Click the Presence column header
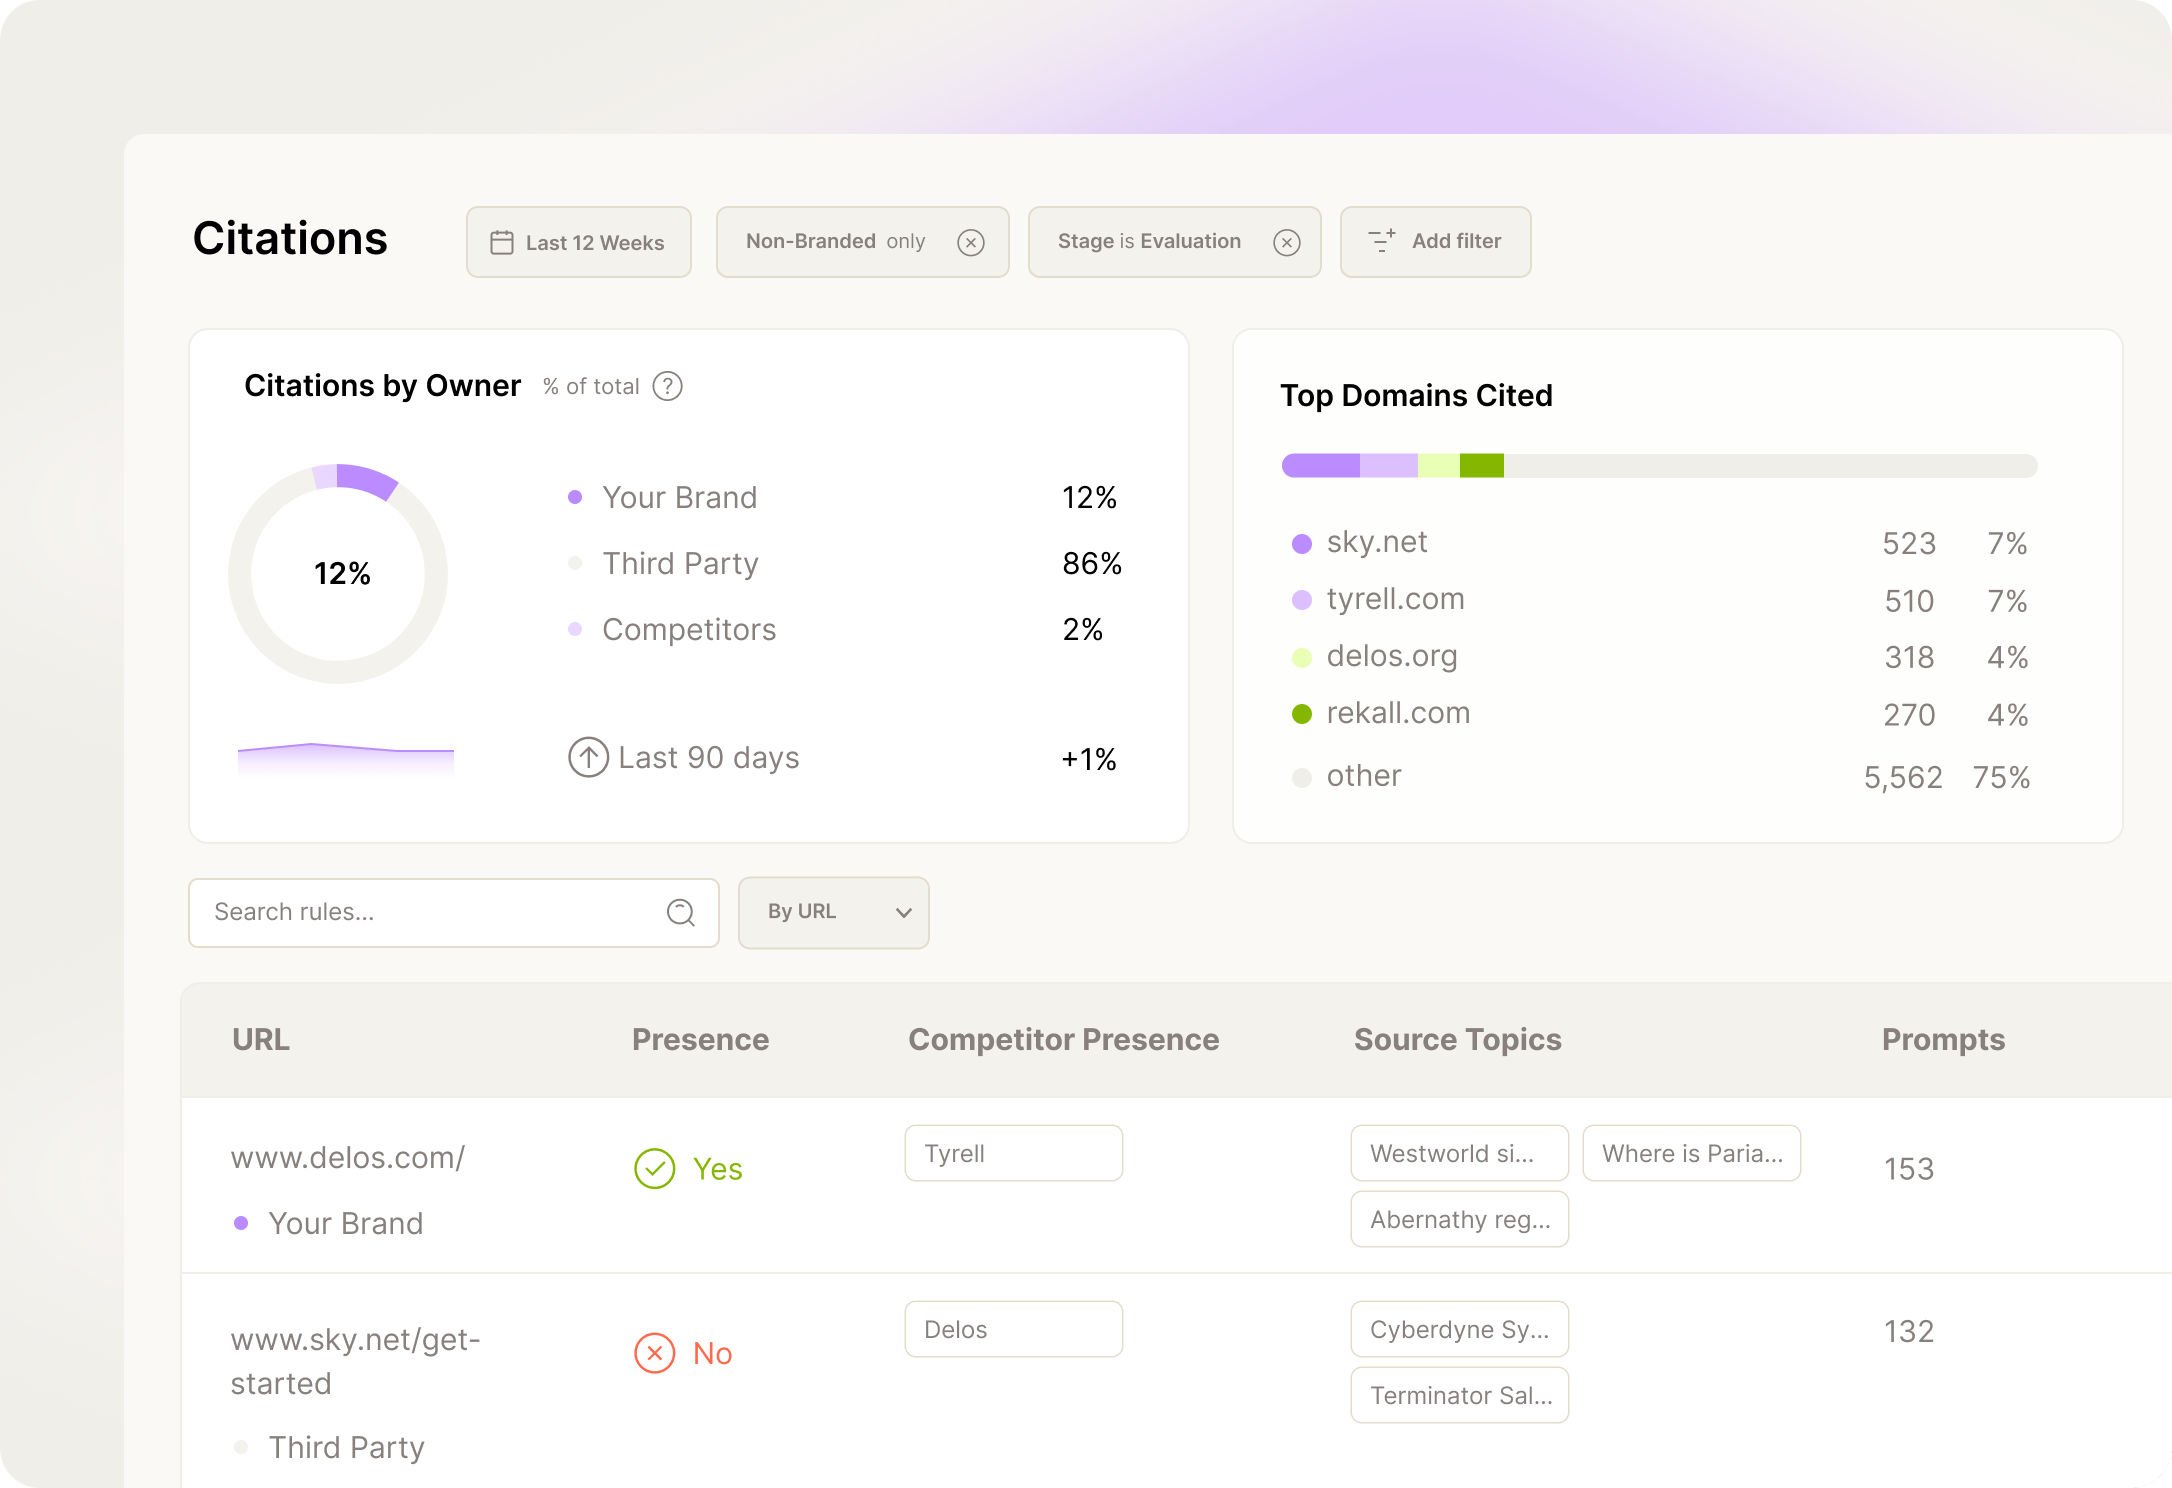 (x=700, y=1039)
